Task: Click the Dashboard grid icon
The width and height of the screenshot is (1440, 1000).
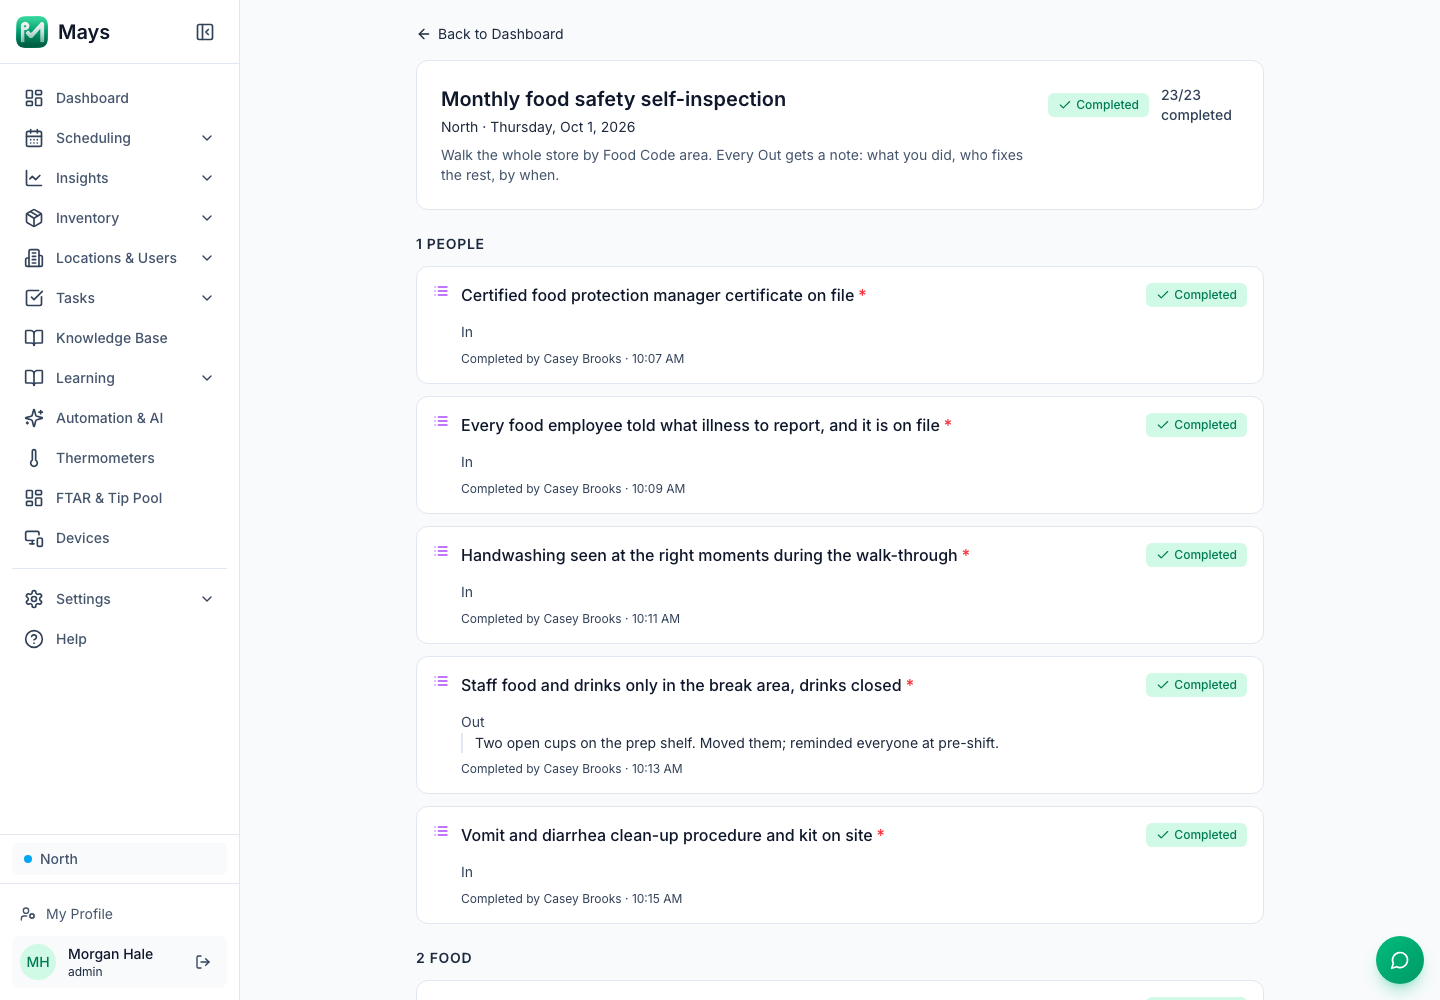Action: tap(34, 98)
